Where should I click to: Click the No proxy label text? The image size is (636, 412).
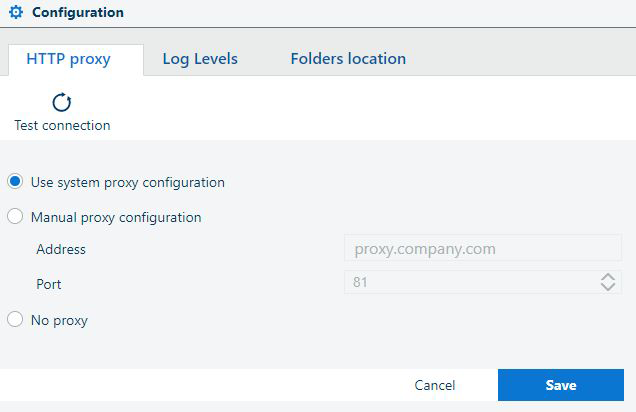(x=59, y=321)
